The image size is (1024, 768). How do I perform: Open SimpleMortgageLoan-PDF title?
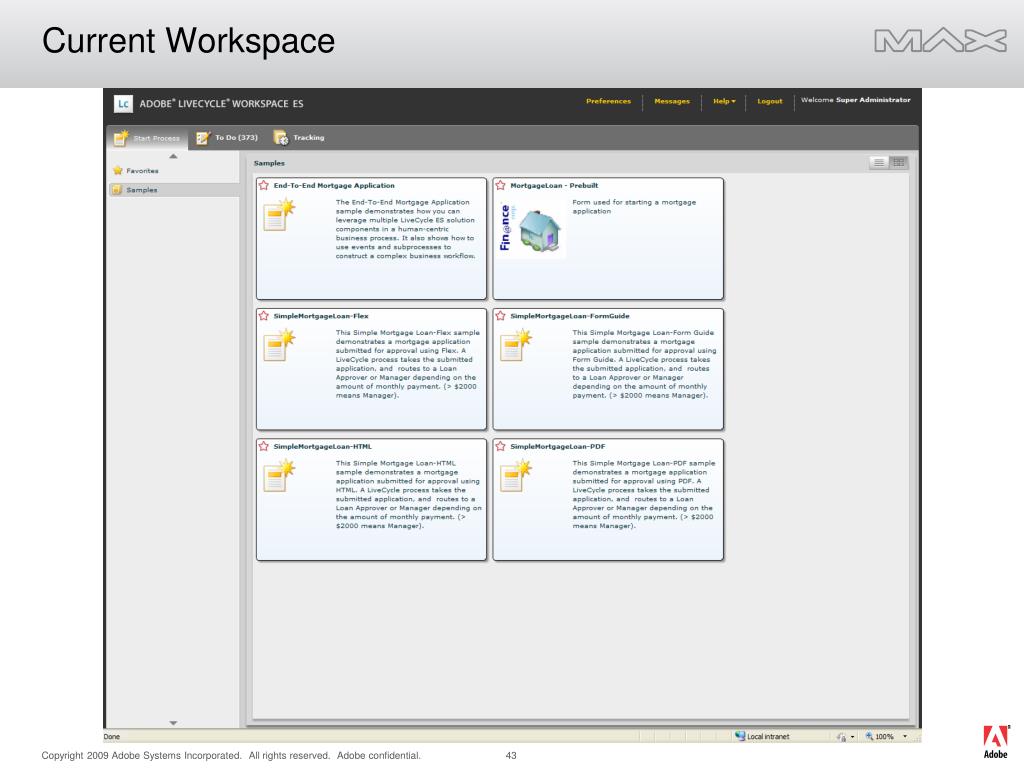(557, 447)
